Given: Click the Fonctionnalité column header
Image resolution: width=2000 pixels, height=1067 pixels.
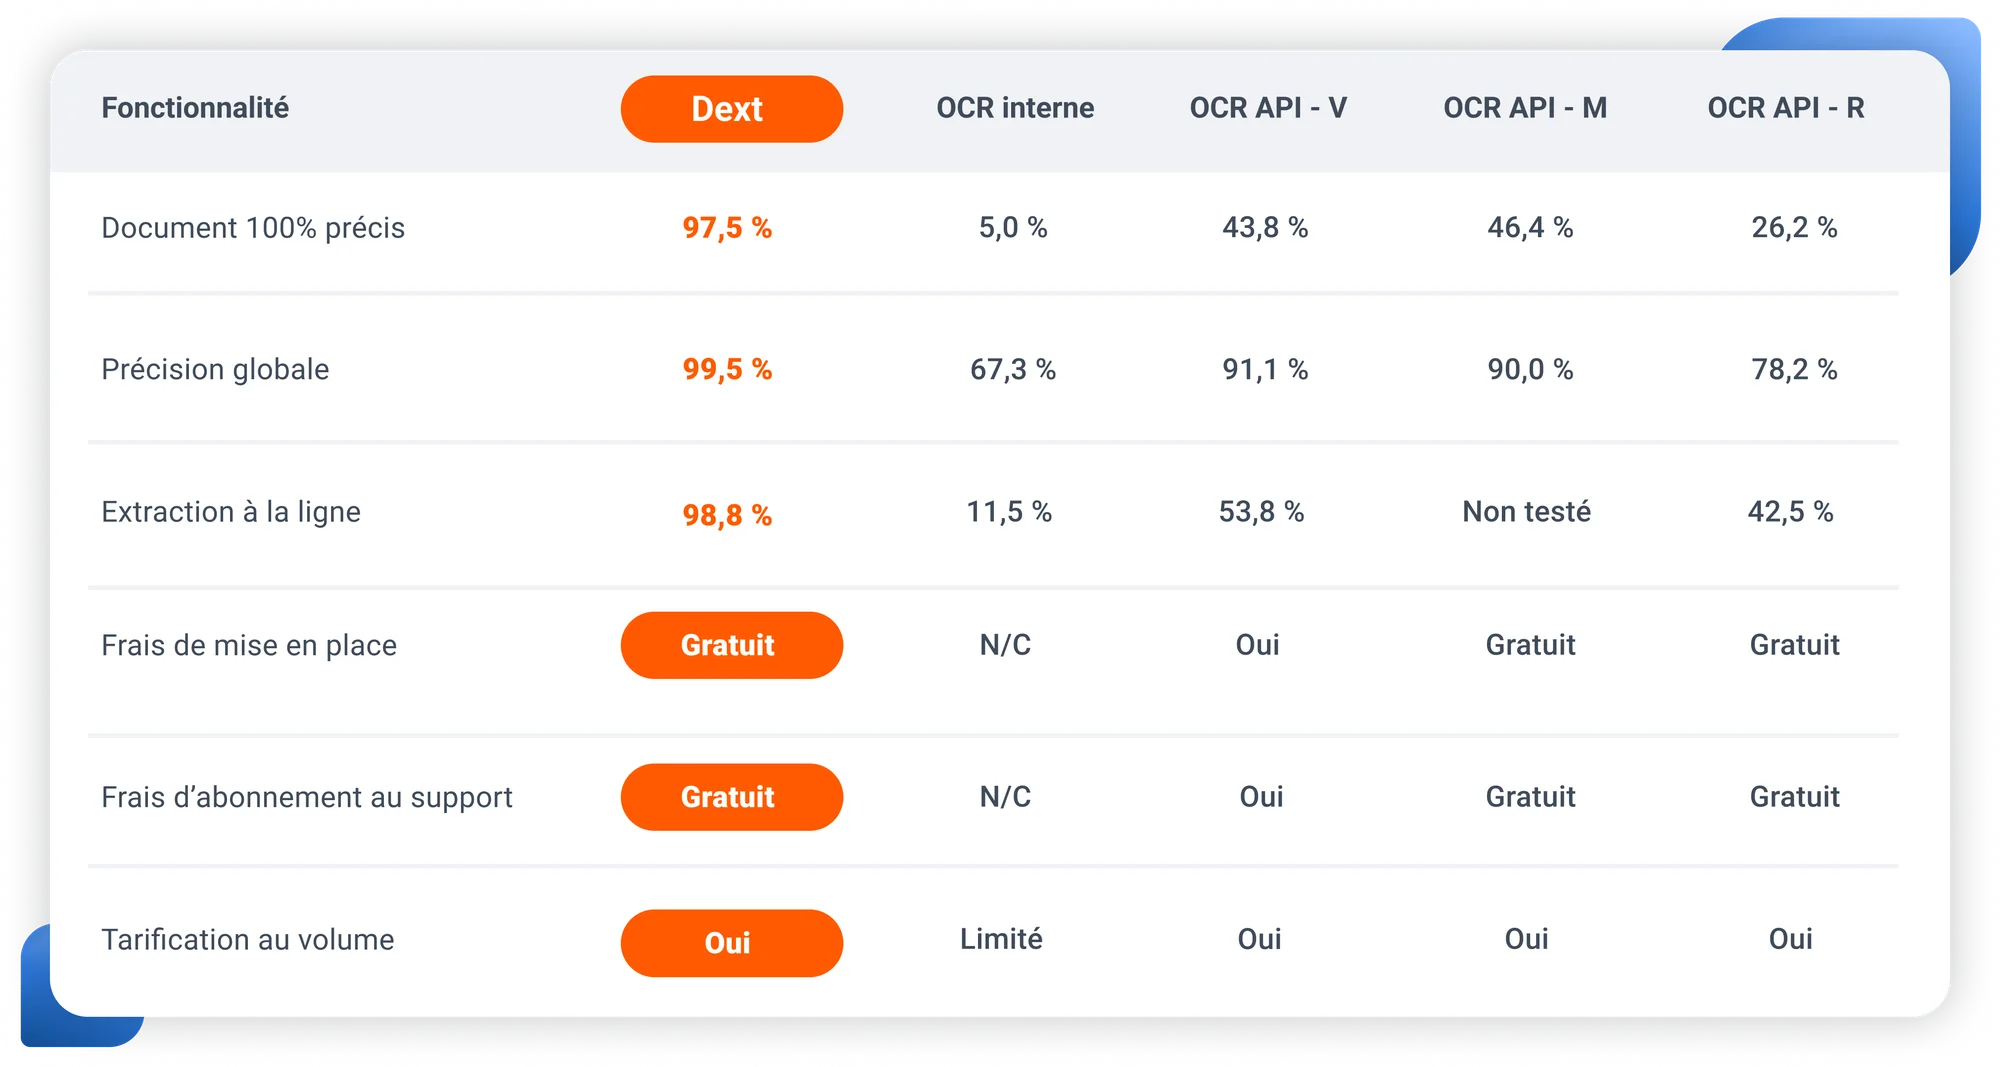Looking at the screenshot, I should (x=195, y=108).
